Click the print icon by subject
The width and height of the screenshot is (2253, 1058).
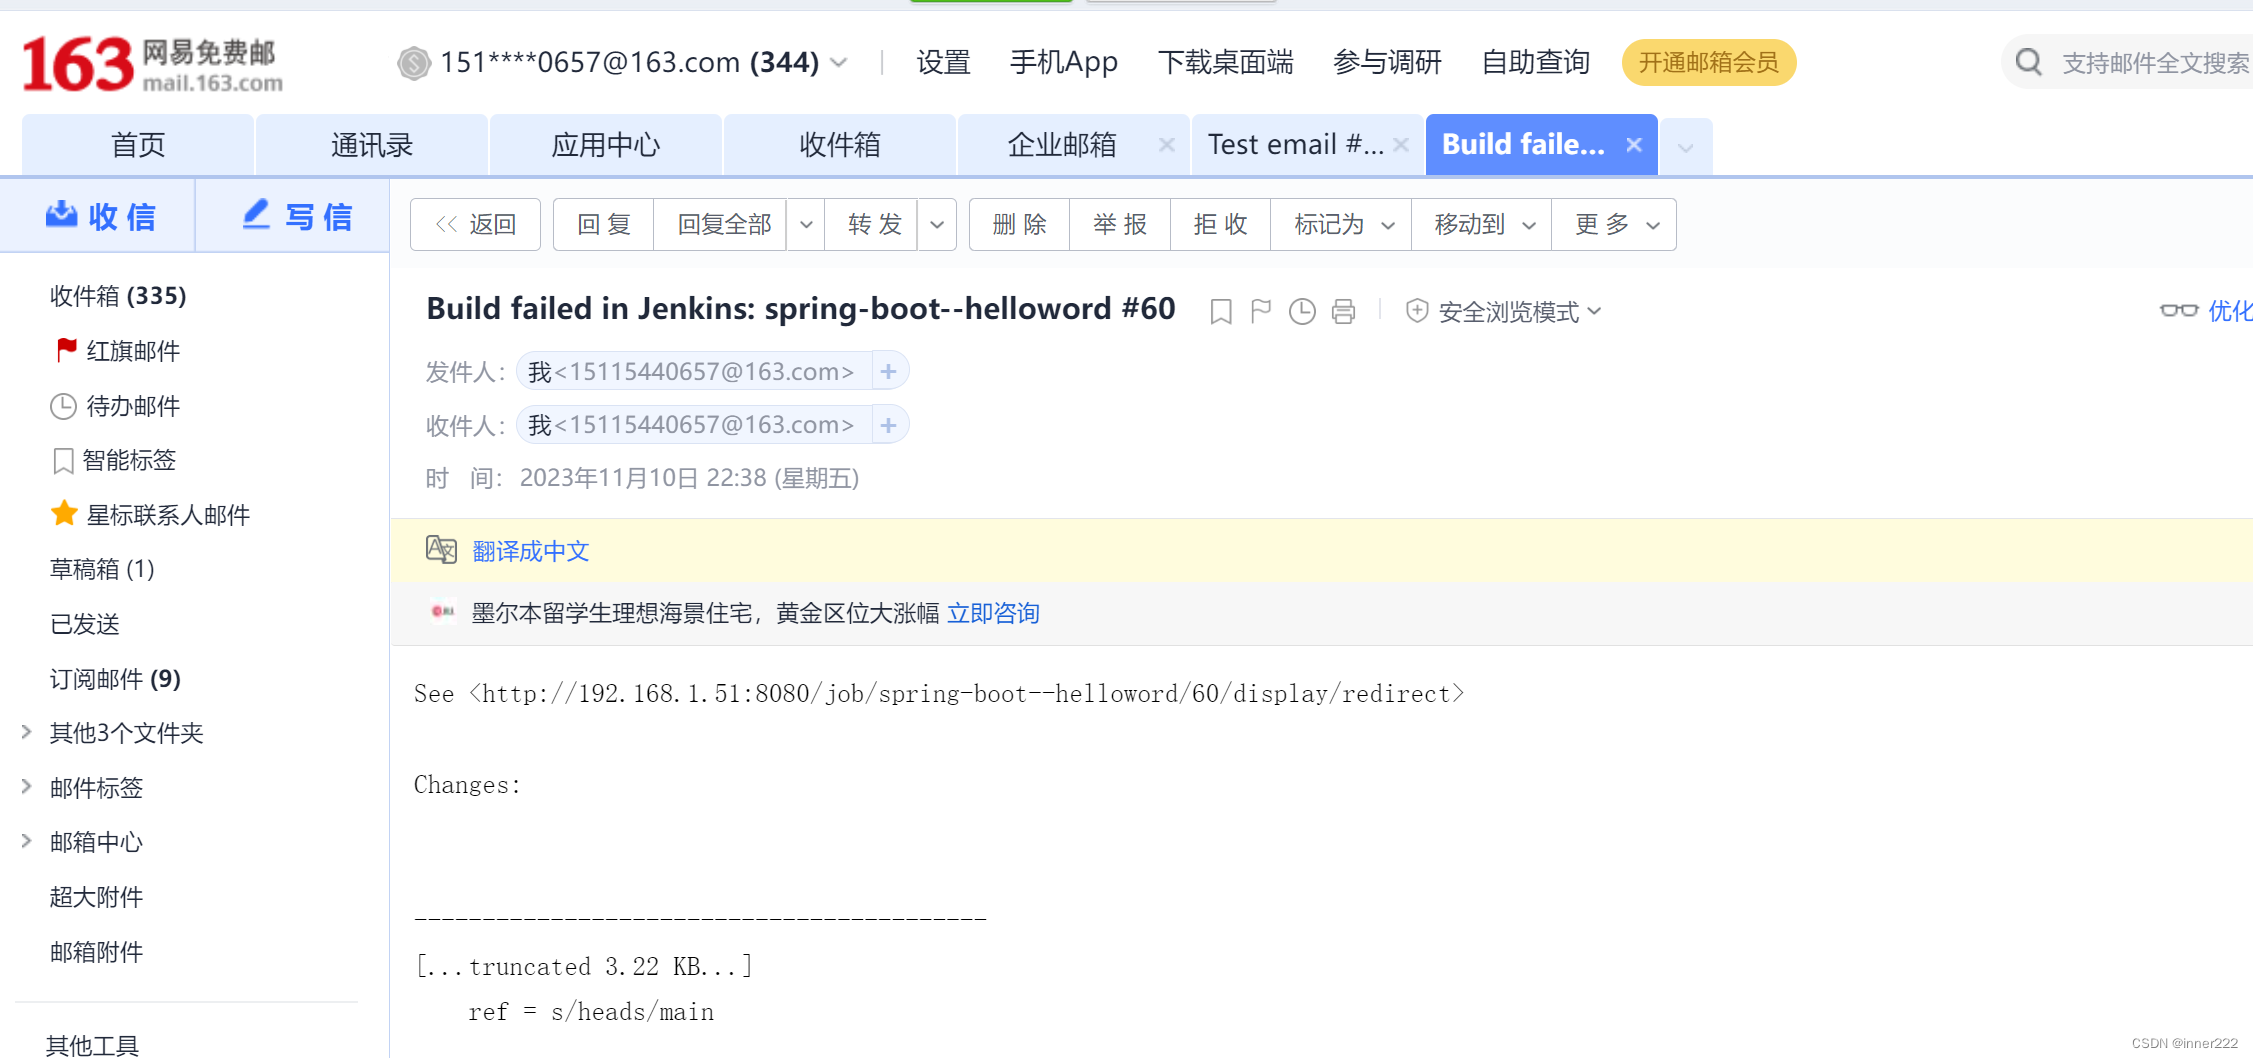point(1344,312)
